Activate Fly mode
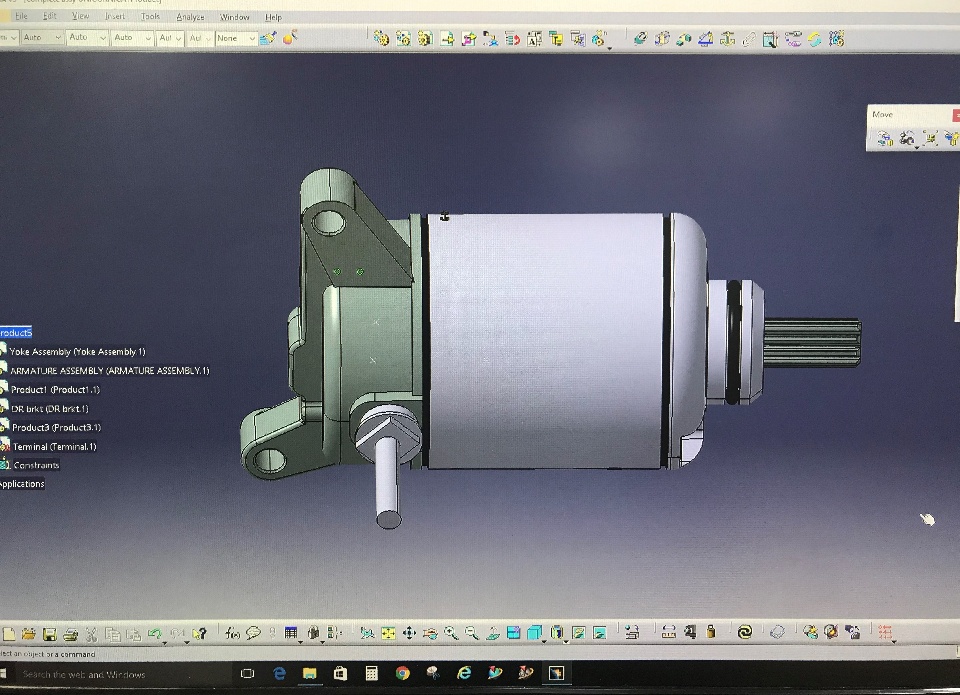This screenshot has width=960, height=695. coord(367,633)
